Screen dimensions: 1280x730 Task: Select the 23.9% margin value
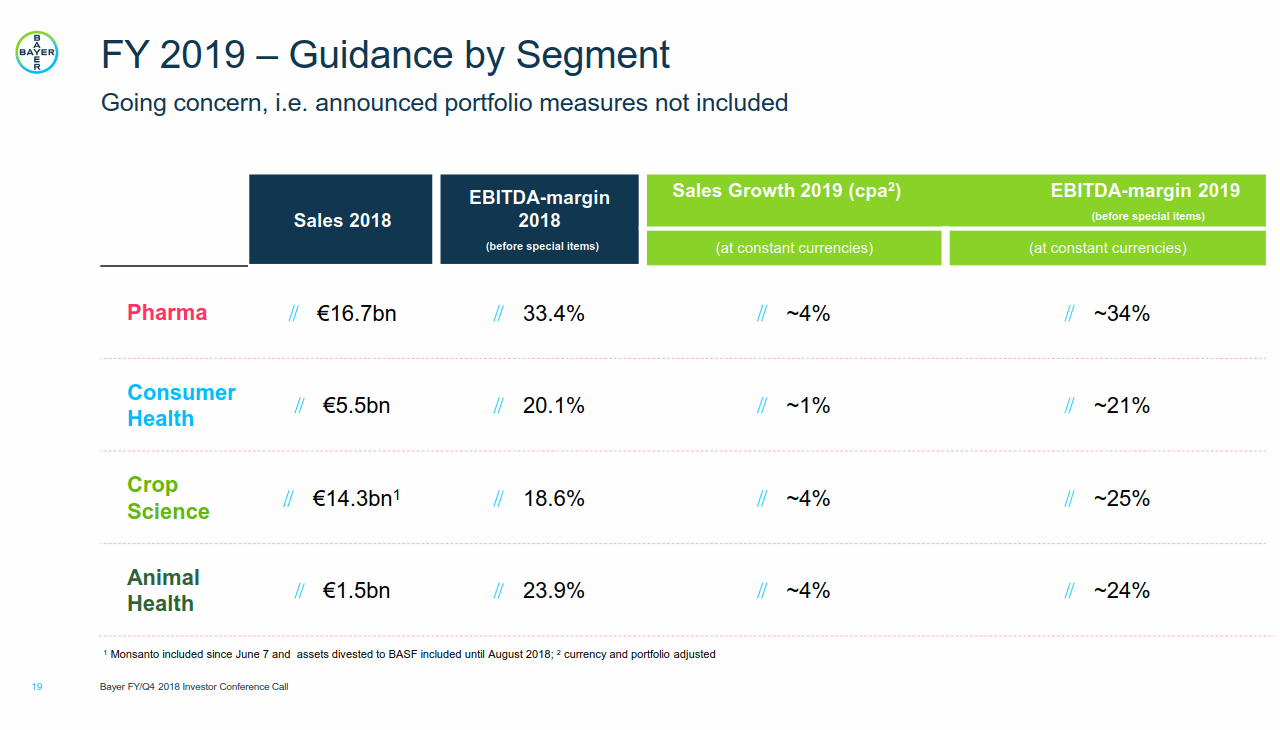pyautogui.click(x=553, y=591)
